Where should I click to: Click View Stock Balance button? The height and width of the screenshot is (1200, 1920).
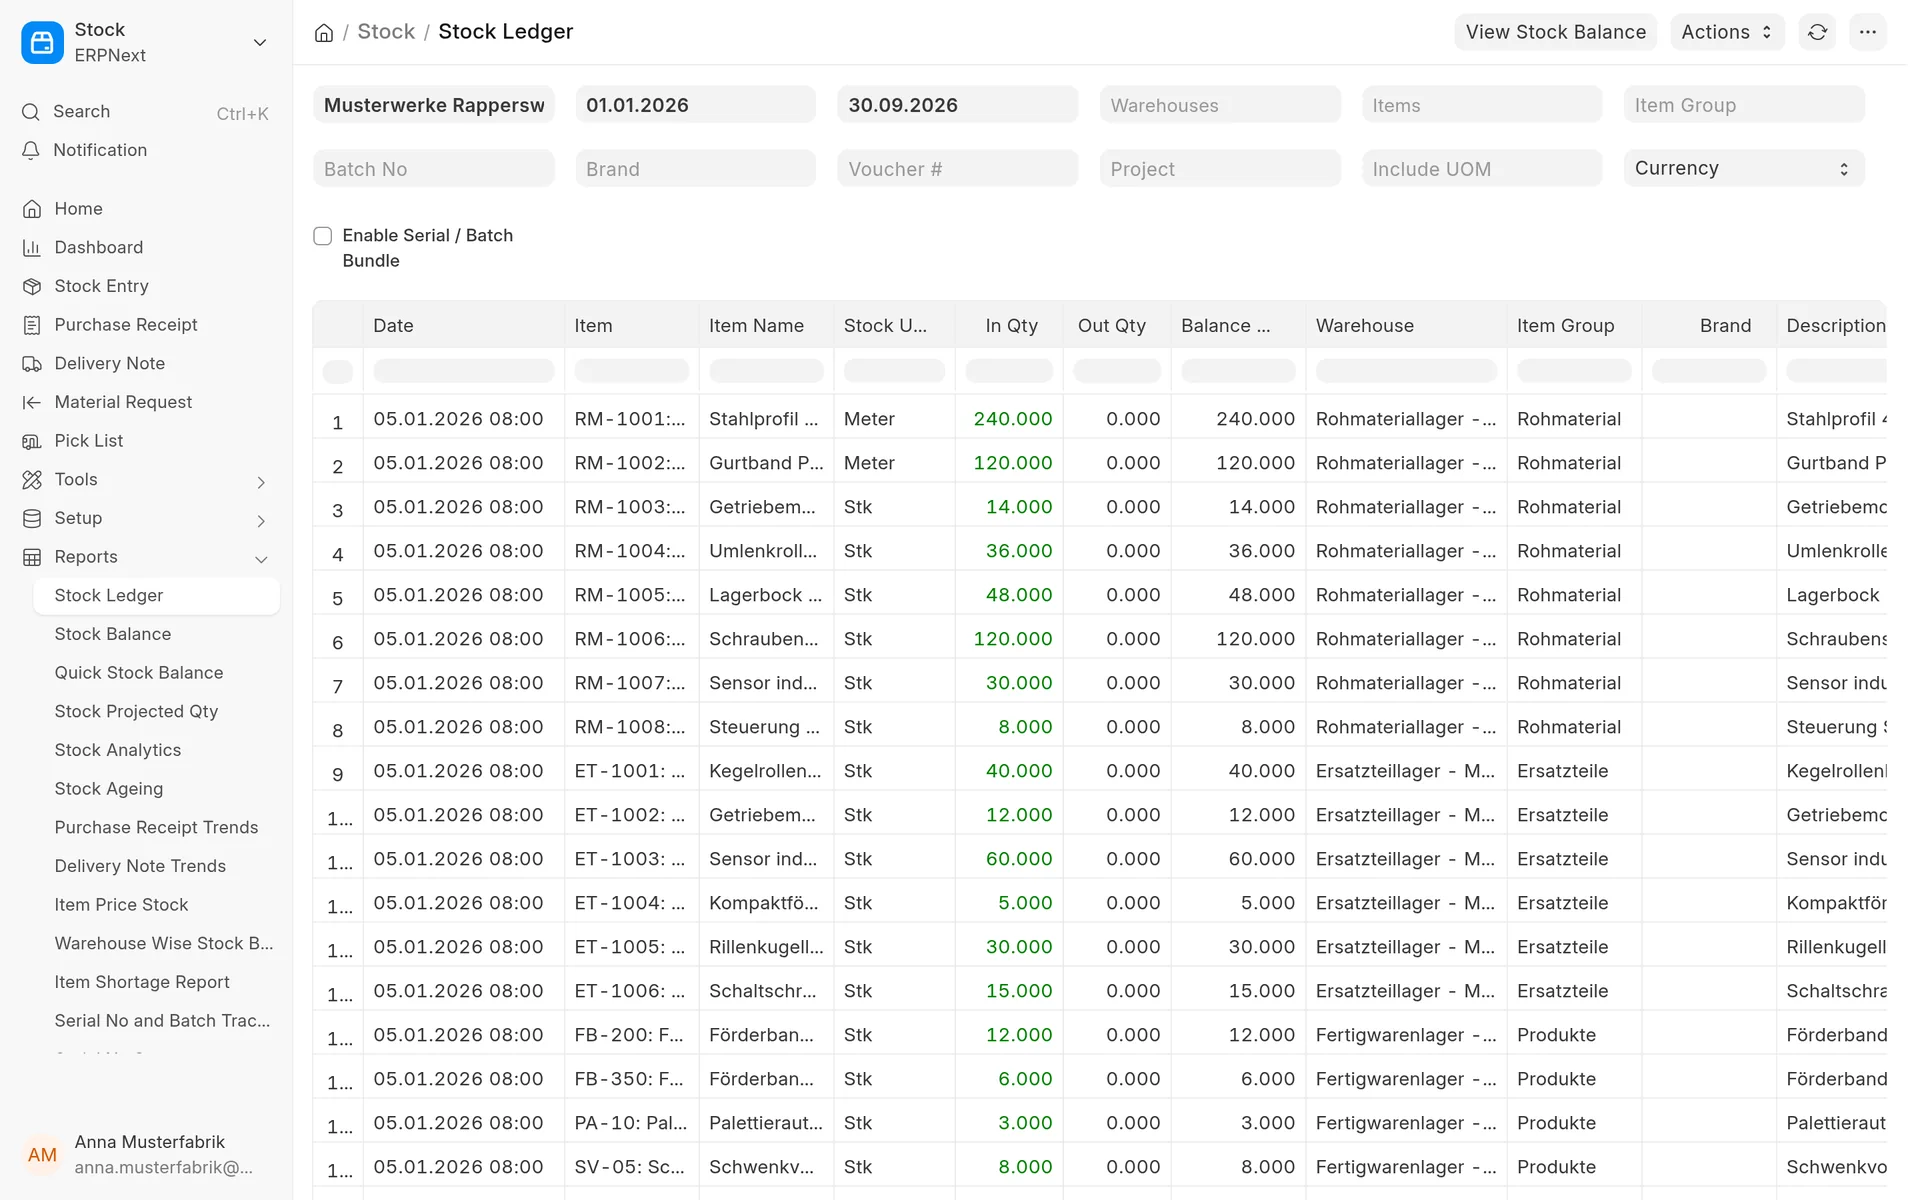[x=1555, y=32]
